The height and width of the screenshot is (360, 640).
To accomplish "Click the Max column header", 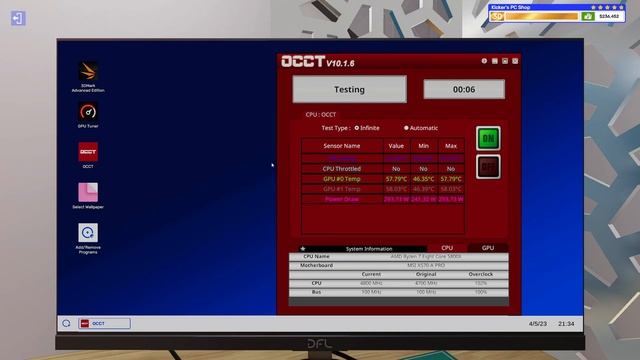I will 451,146.
